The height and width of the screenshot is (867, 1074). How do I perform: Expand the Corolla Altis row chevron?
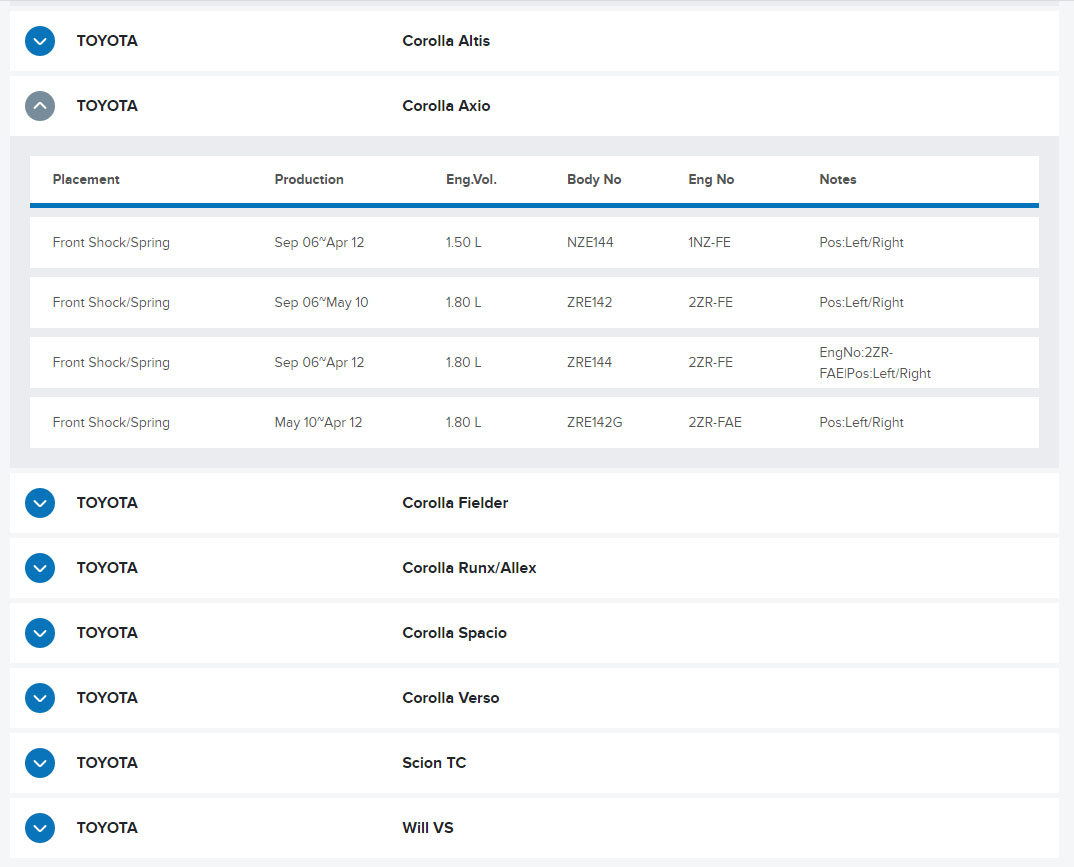[x=40, y=41]
